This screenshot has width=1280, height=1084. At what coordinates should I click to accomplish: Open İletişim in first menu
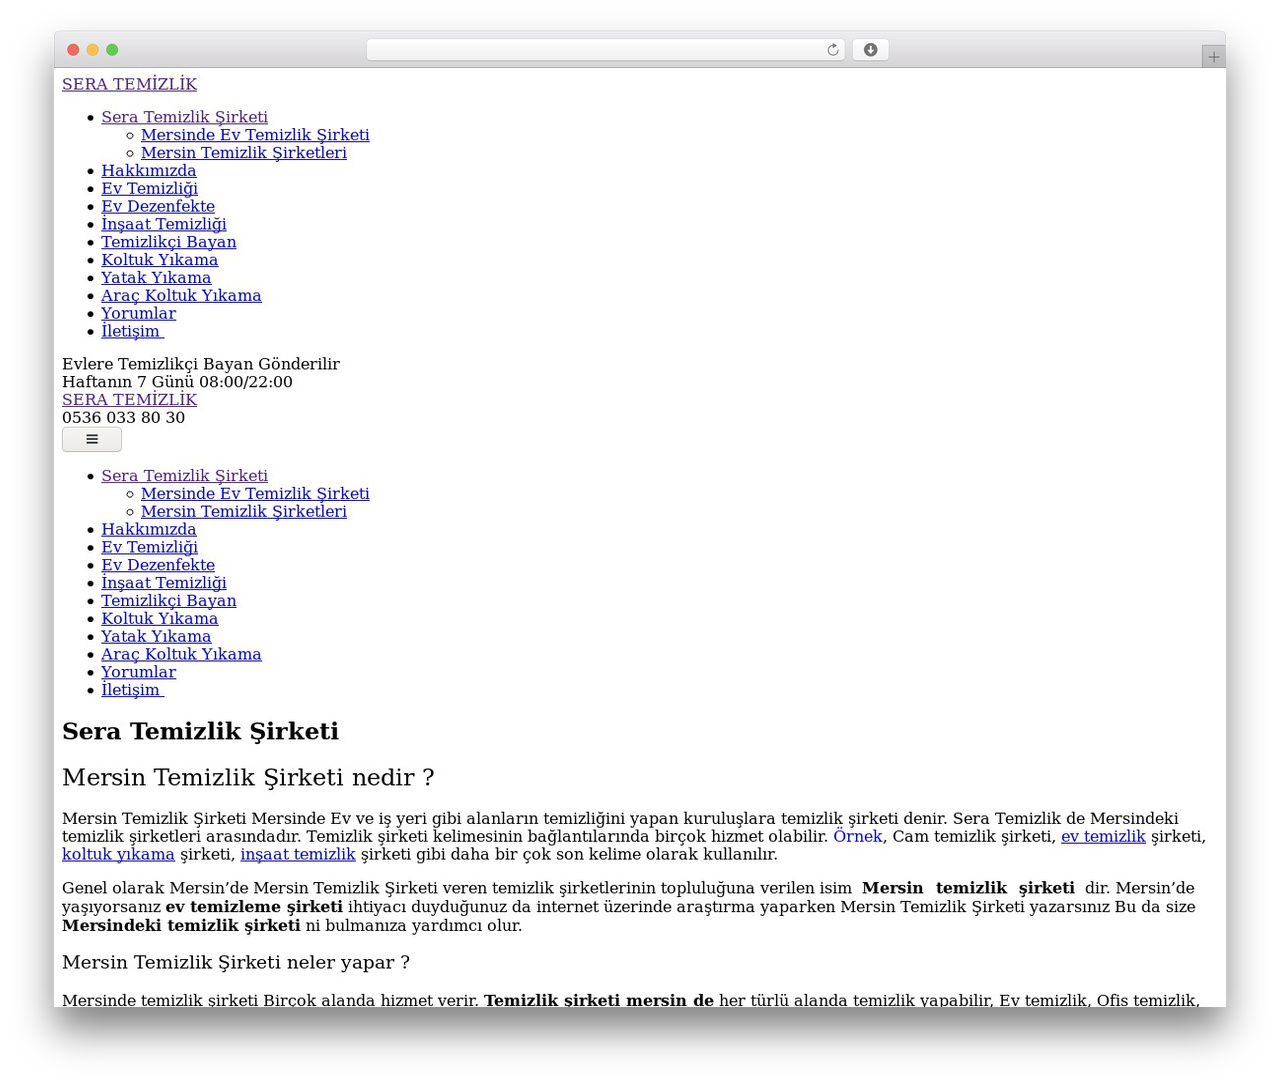pyautogui.click(x=132, y=332)
